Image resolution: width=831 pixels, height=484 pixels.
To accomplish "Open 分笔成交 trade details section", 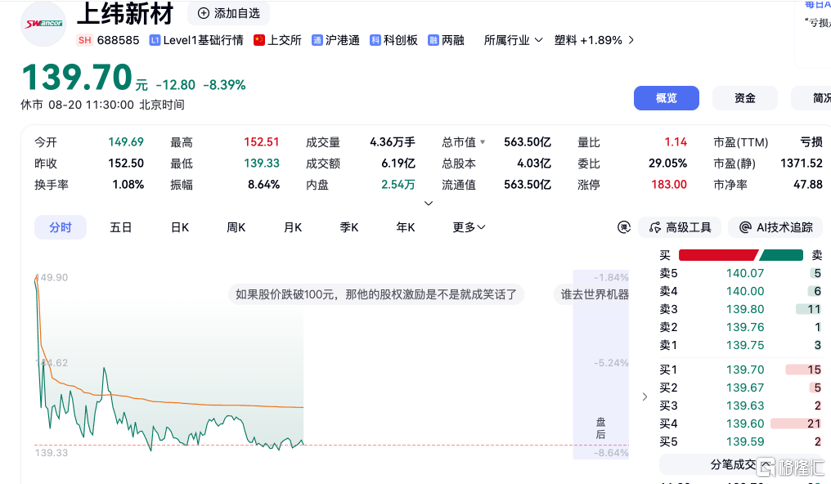I will tap(741, 465).
